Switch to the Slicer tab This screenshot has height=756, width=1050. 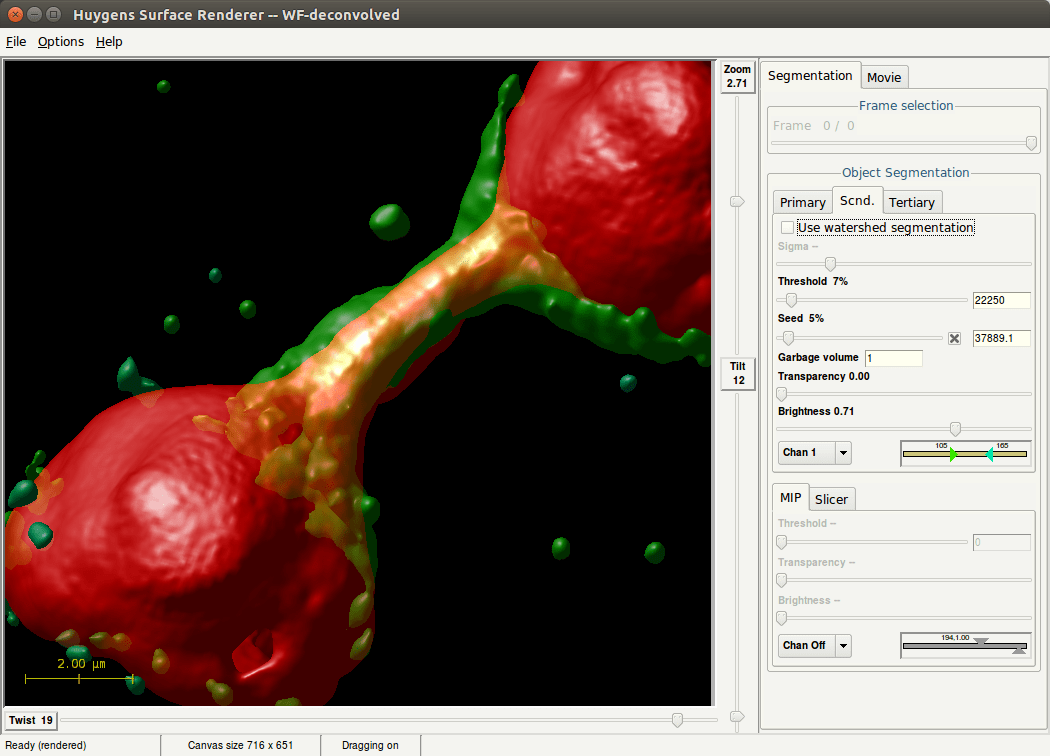pos(831,499)
